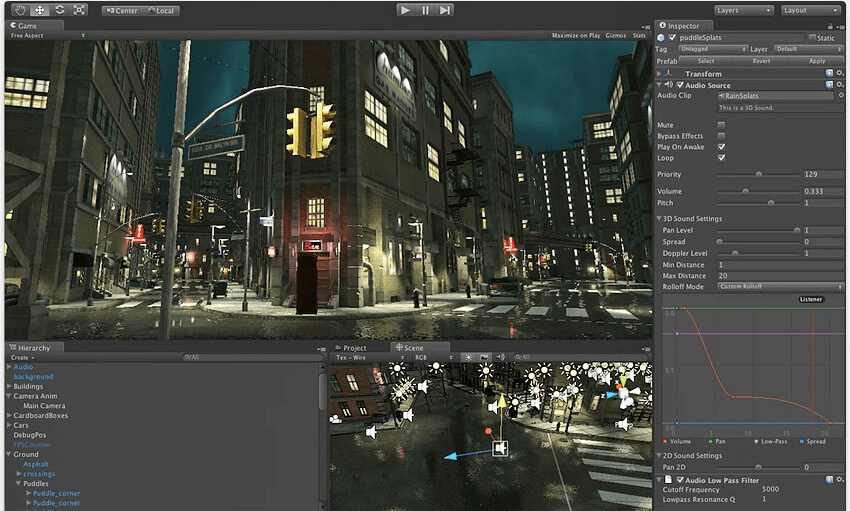Select the Hand tool in the toolbar
The width and height of the screenshot is (850, 511).
(19, 10)
